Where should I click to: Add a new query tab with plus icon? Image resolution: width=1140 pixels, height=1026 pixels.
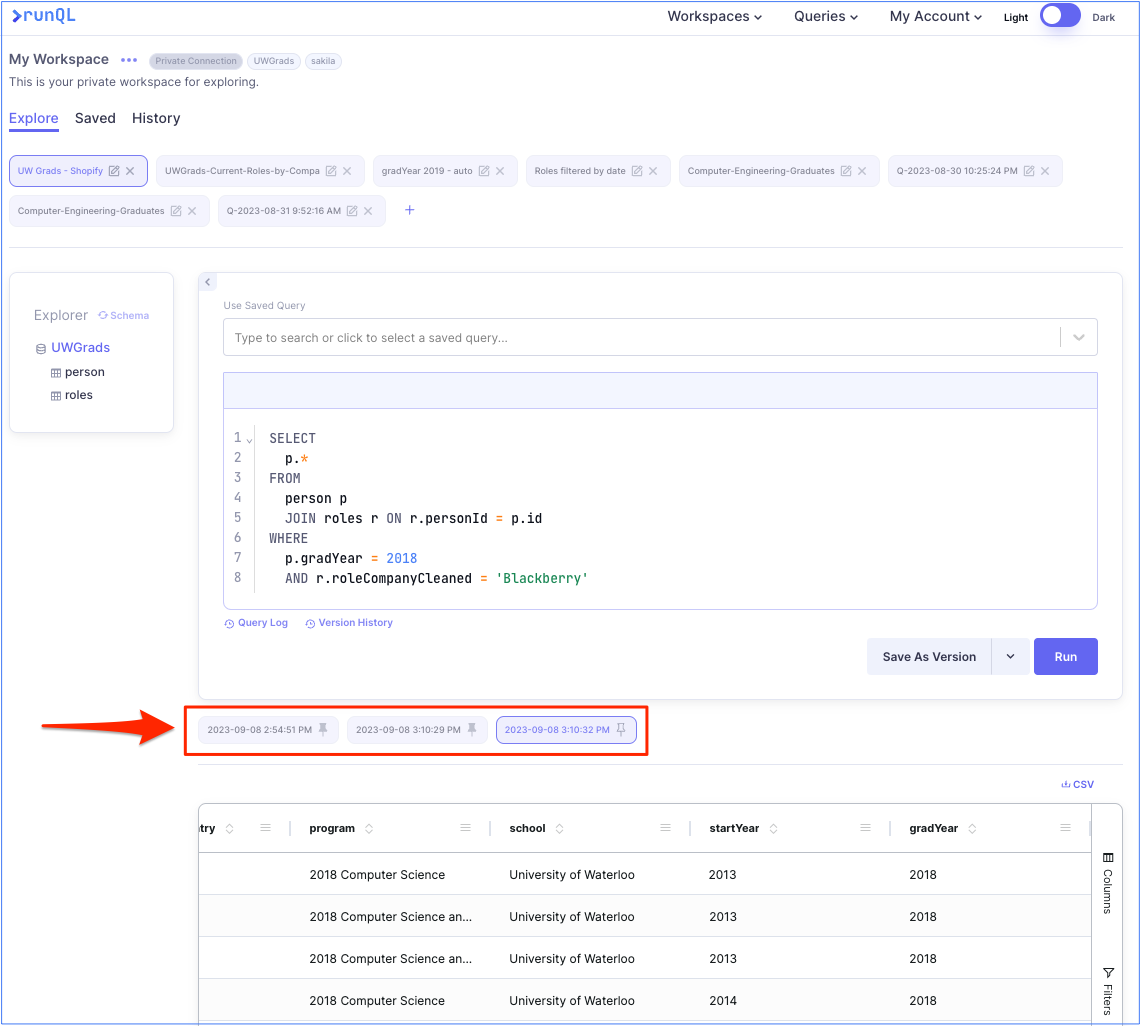tap(409, 210)
